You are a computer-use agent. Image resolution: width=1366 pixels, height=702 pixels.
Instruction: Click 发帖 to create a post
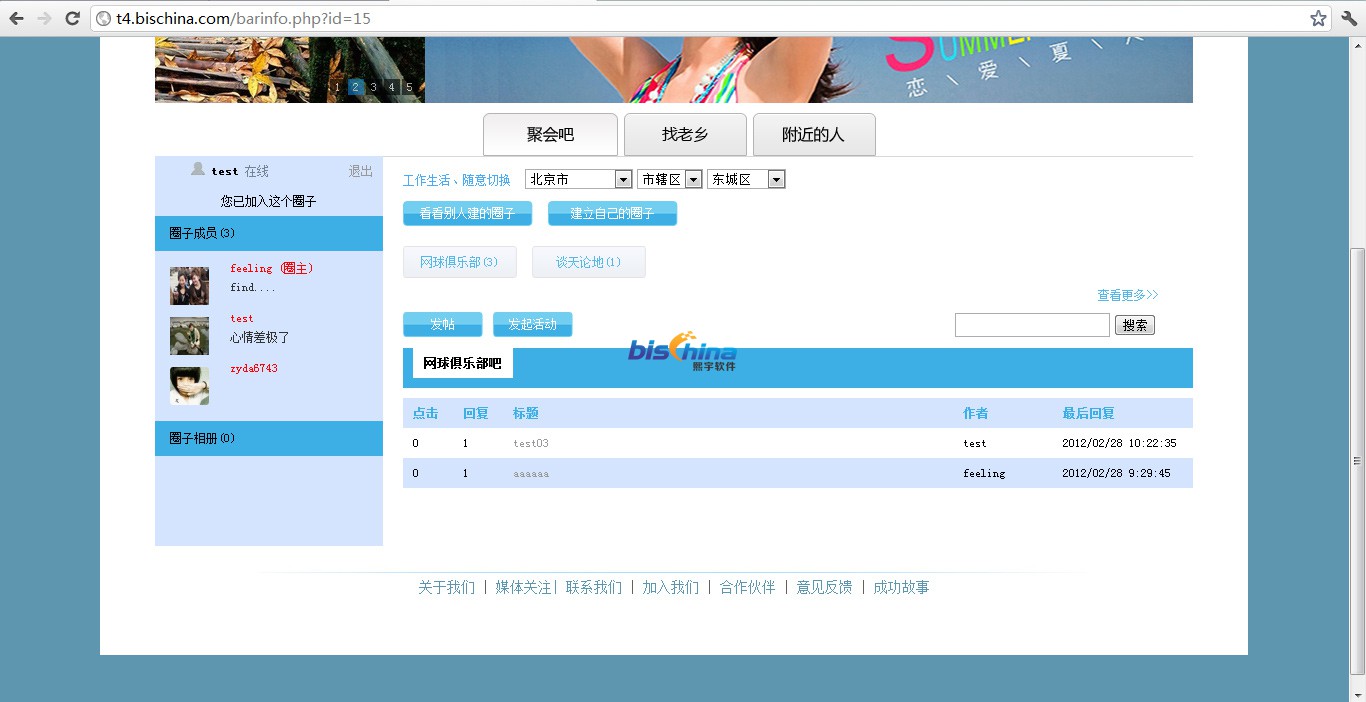coord(442,324)
